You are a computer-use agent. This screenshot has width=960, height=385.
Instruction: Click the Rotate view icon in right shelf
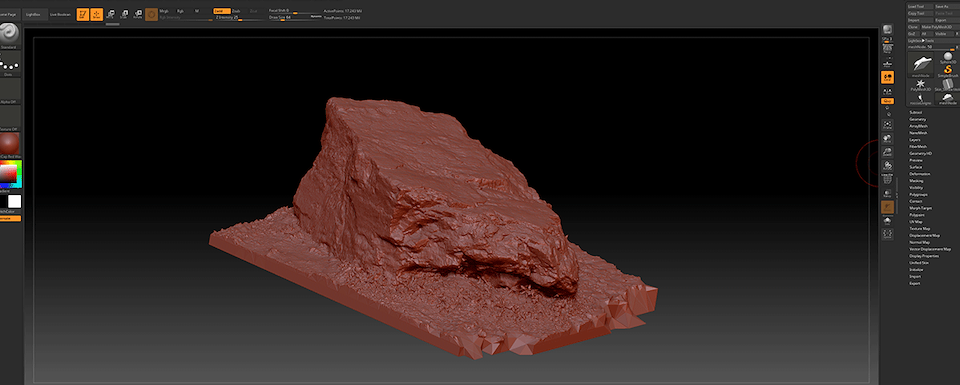pos(887,165)
